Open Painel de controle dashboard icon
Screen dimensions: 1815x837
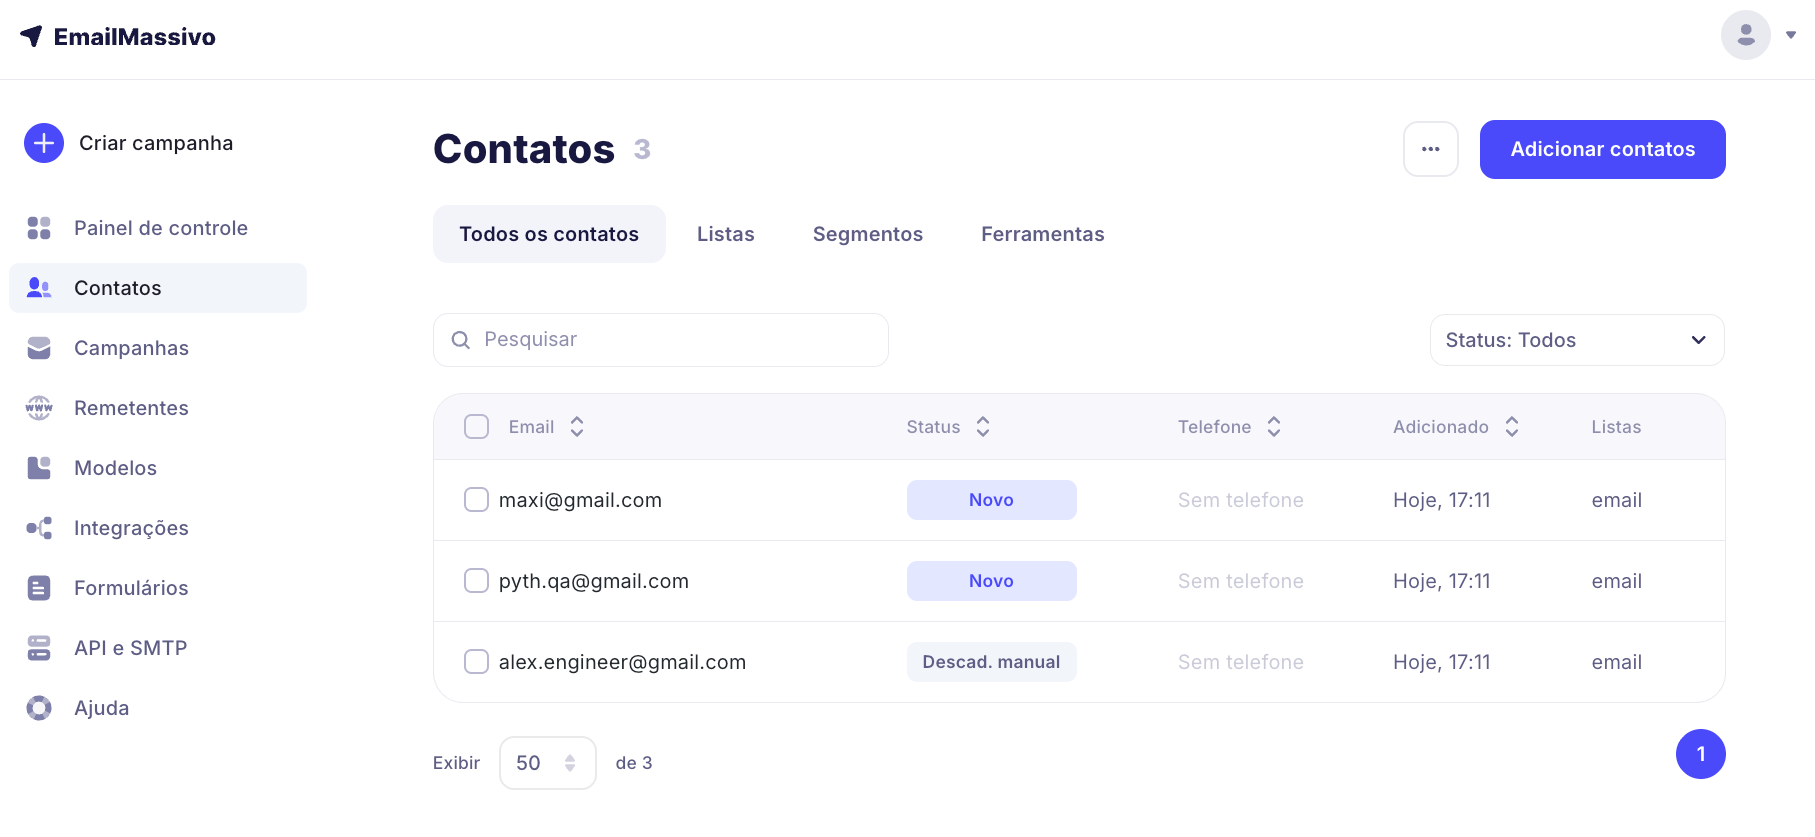point(39,228)
